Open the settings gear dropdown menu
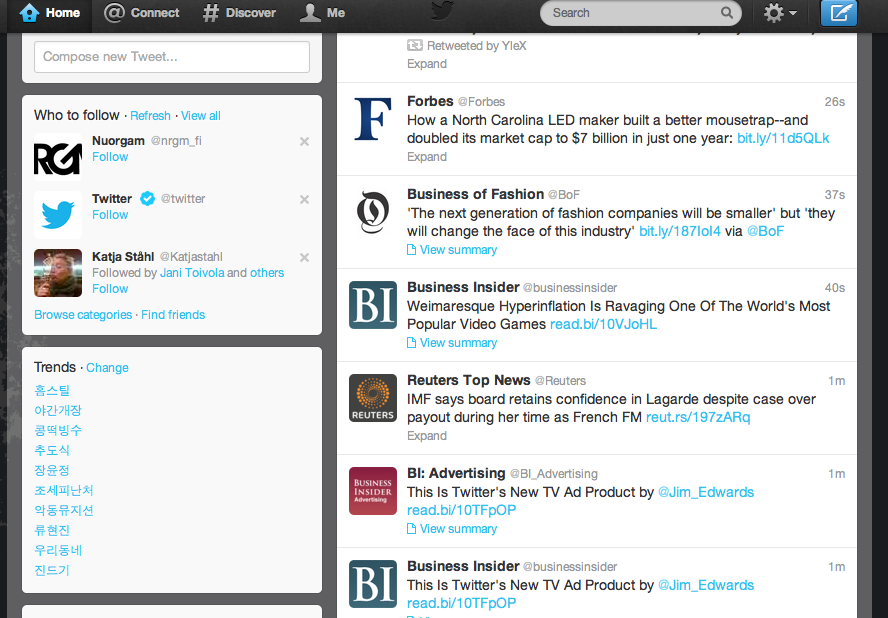This screenshot has height=618, width=888. (779, 13)
